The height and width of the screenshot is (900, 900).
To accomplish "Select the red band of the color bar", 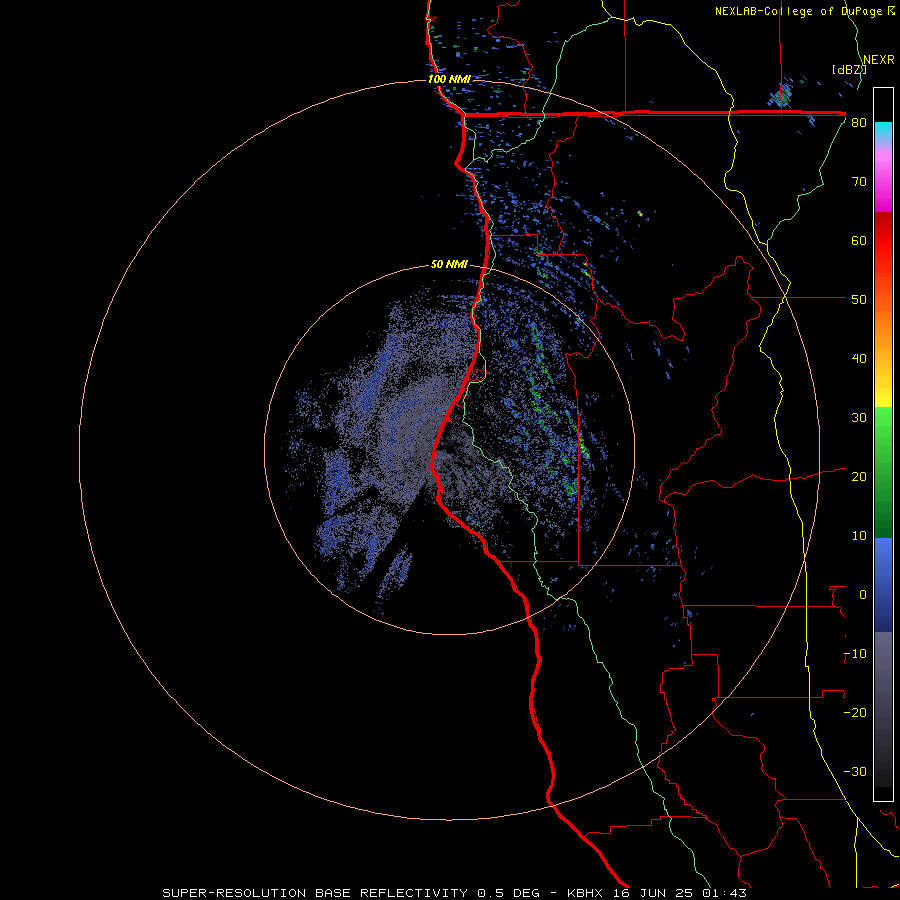I will click(x=883, y=241).
